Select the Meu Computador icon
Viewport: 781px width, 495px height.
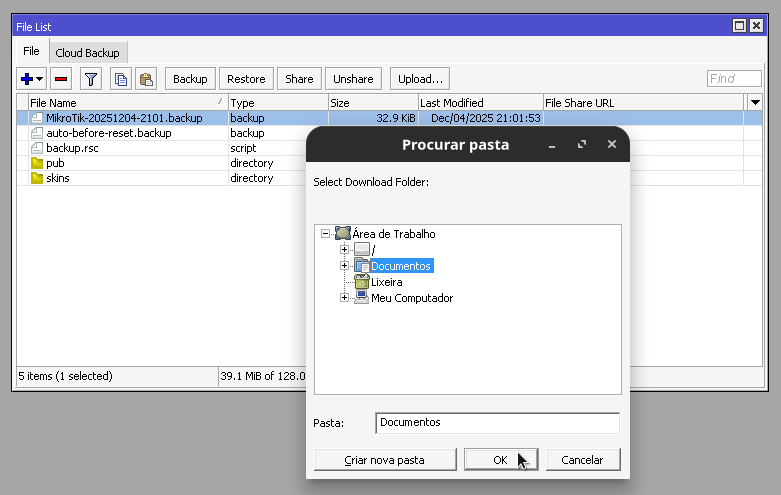click(362, 298)
